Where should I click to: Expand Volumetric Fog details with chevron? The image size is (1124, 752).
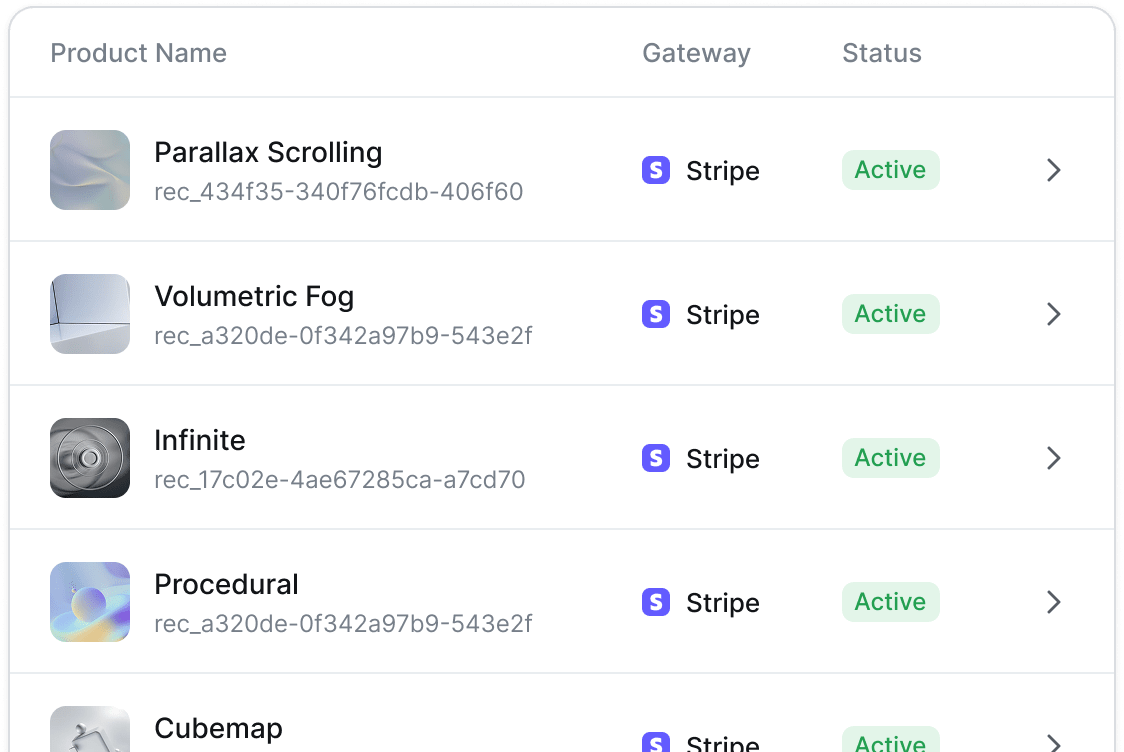[1053, 314]
